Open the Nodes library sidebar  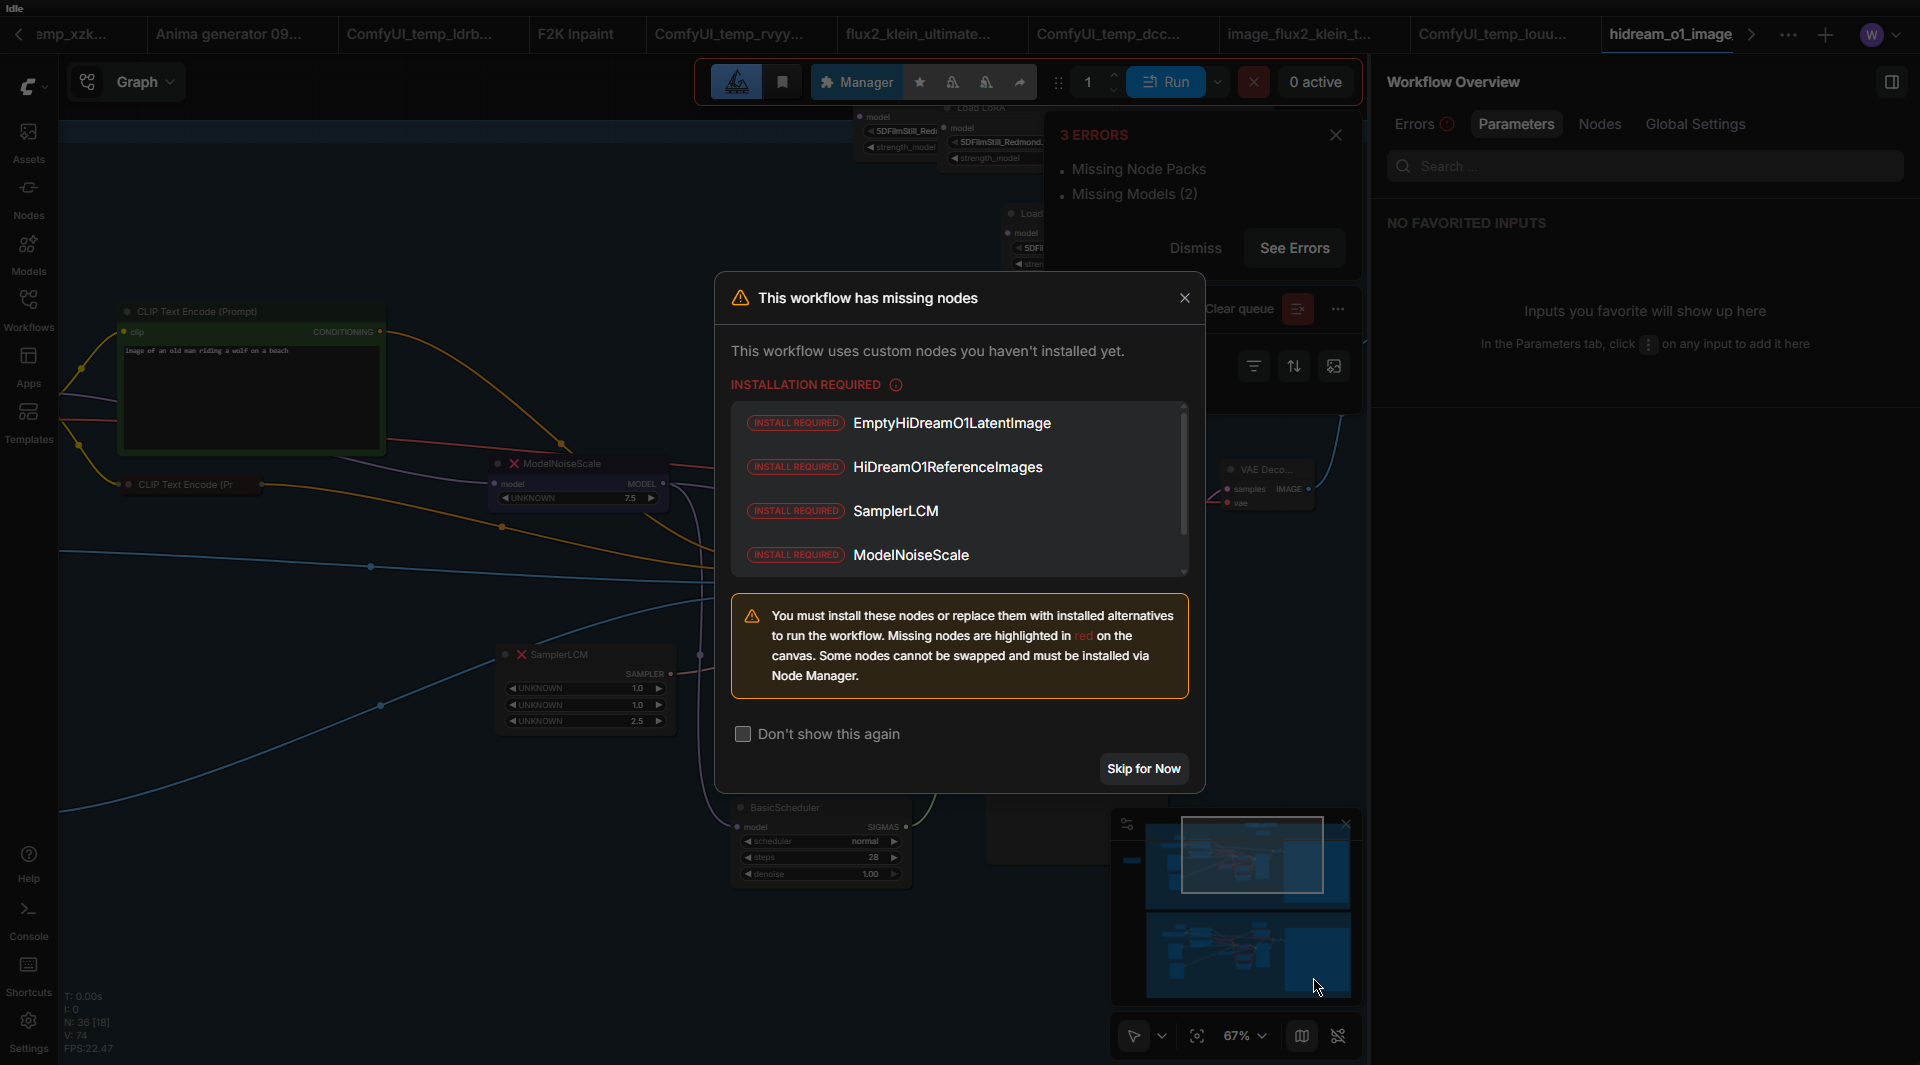(x=28, y=199)
